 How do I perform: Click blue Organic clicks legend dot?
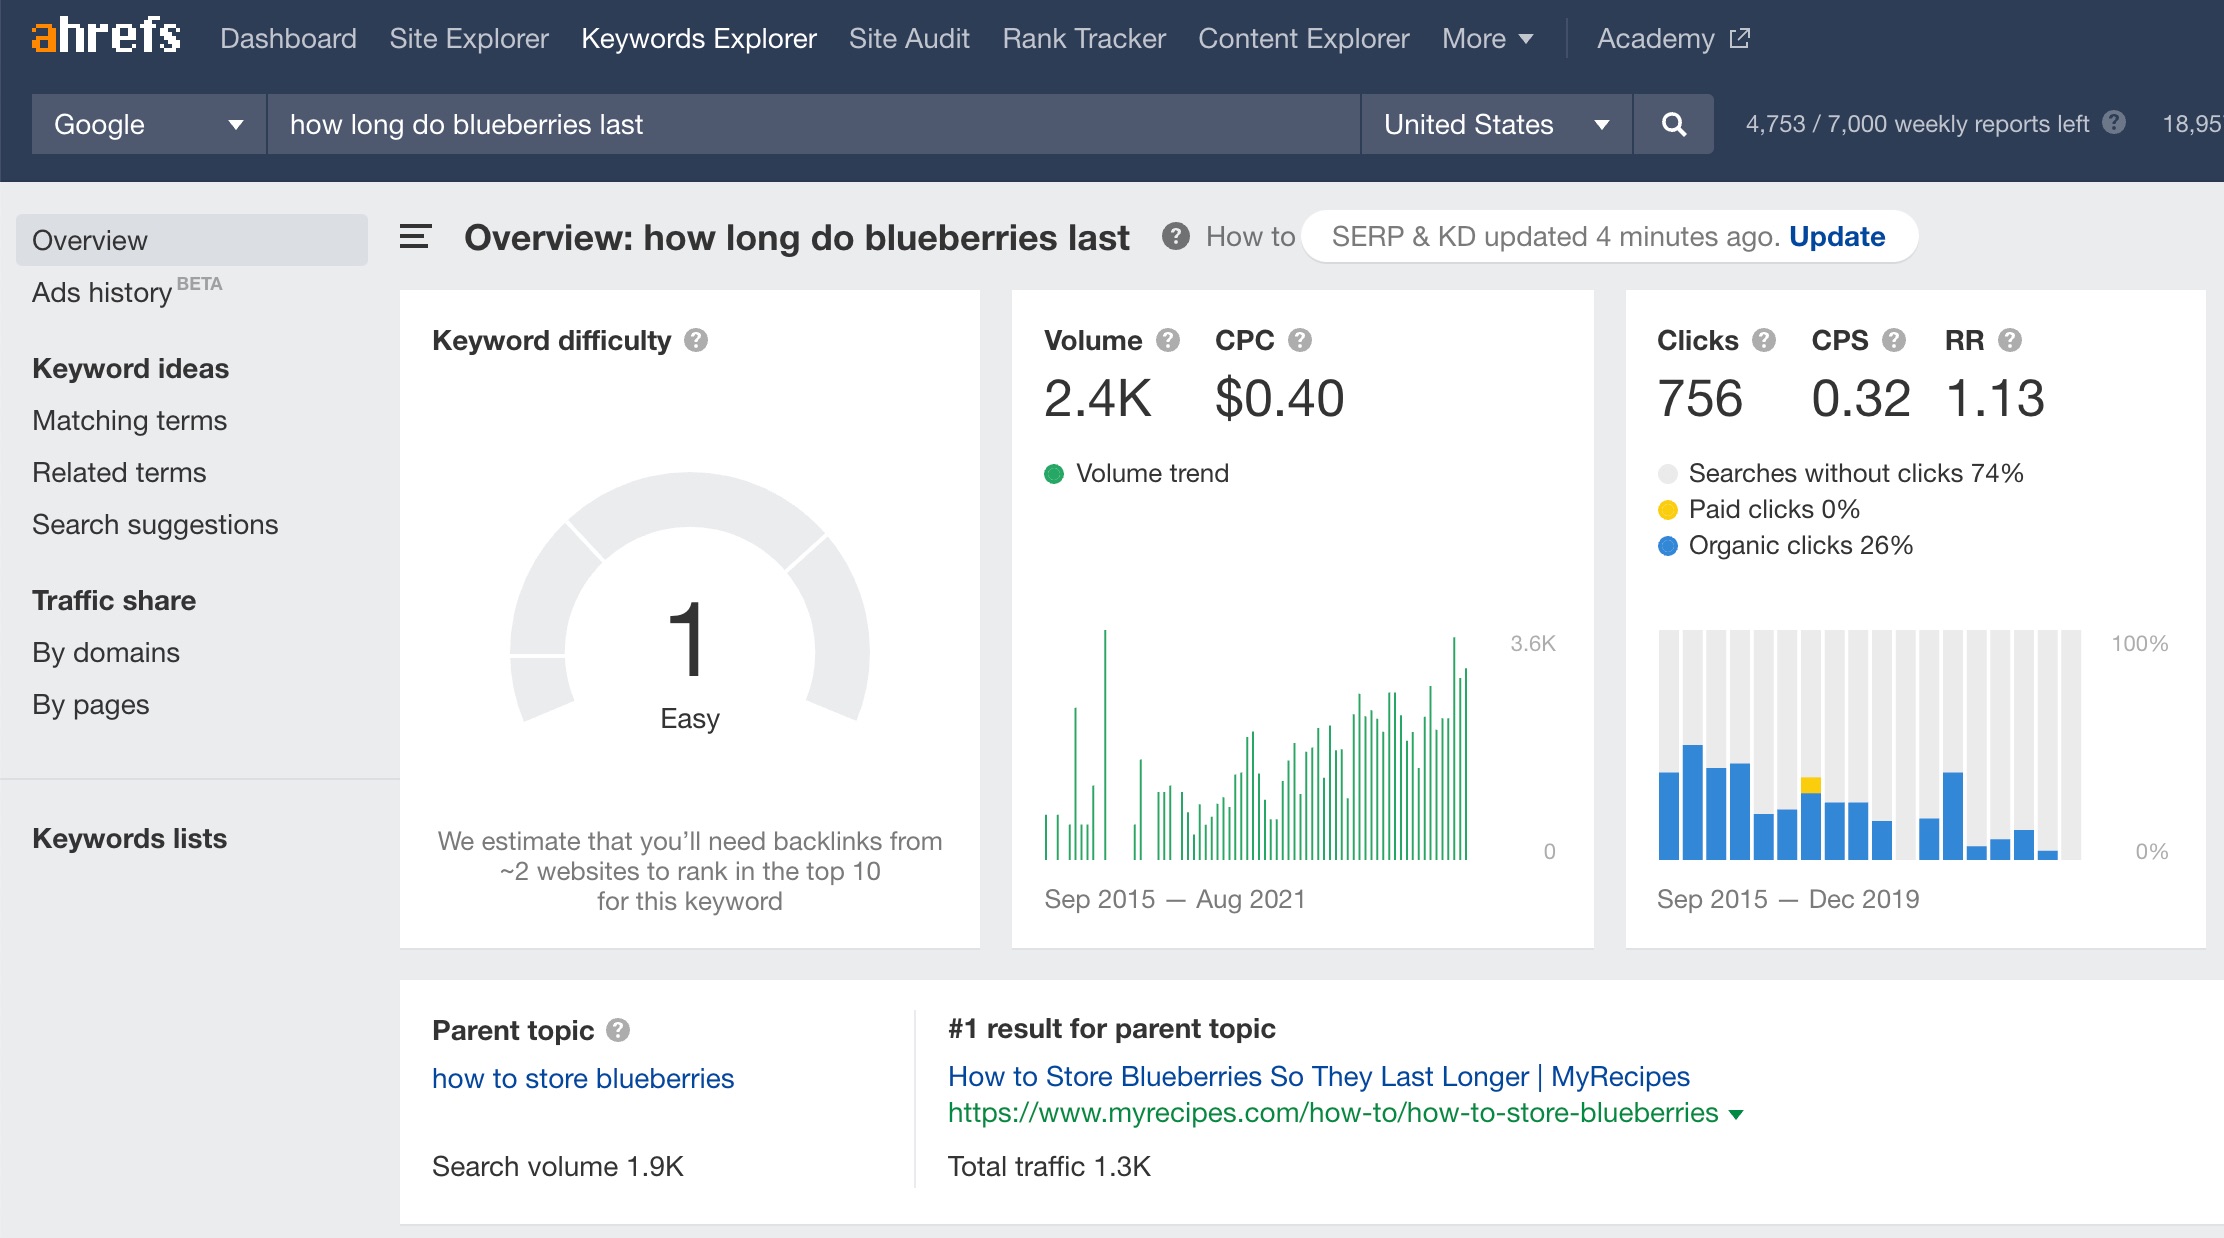(1668, 546)
